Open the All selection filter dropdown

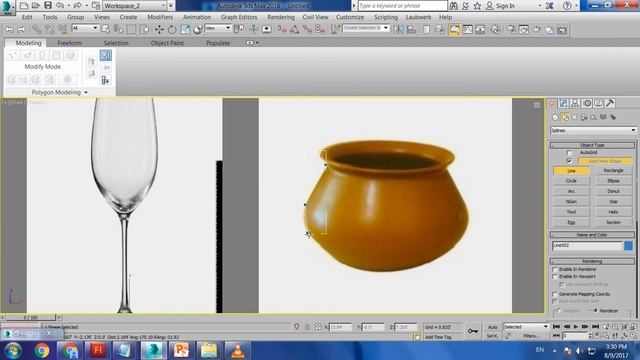tap(85, 28)
